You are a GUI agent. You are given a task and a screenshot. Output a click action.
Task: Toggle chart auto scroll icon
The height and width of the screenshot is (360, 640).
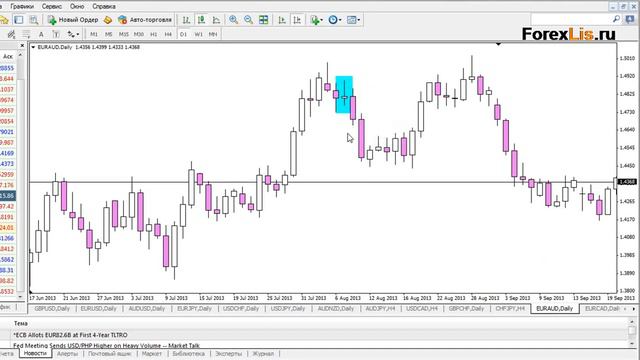[282, 20]
